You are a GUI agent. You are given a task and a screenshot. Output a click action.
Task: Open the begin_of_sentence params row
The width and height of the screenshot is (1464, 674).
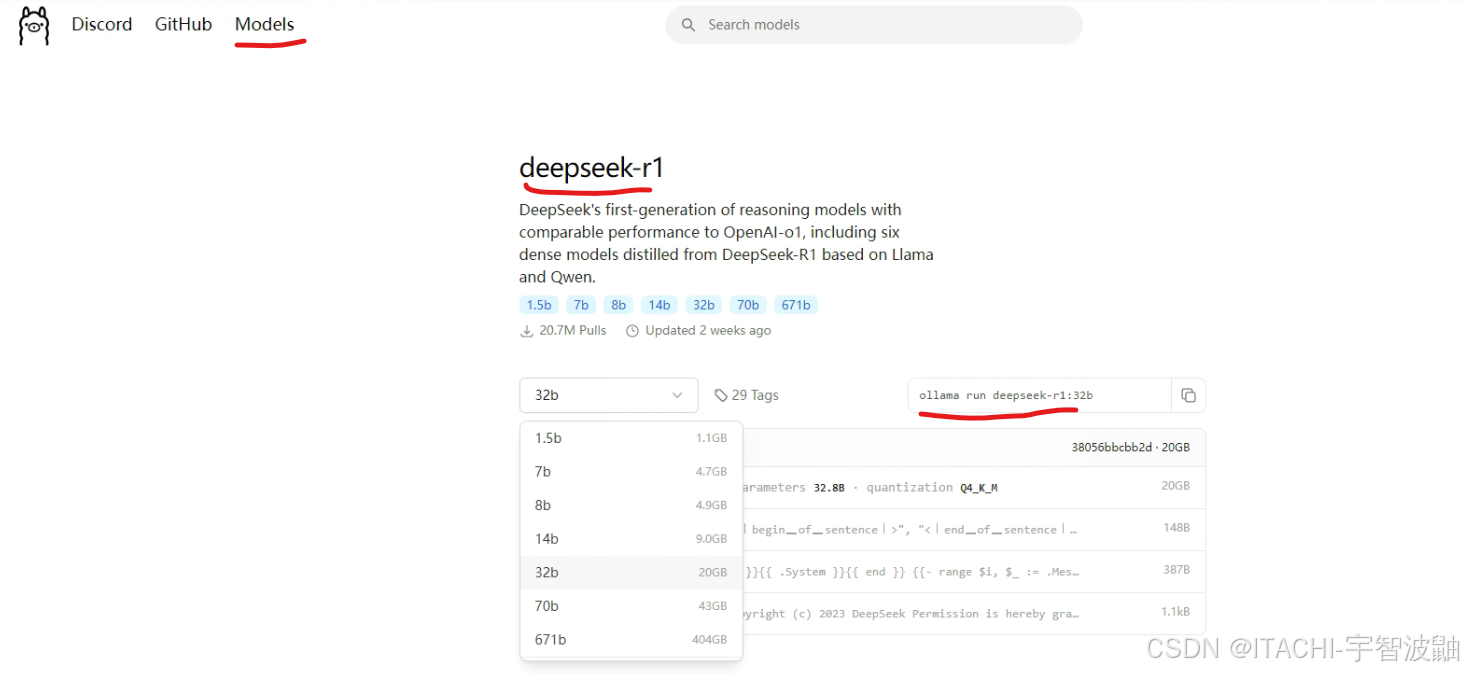tap(973, 530)
